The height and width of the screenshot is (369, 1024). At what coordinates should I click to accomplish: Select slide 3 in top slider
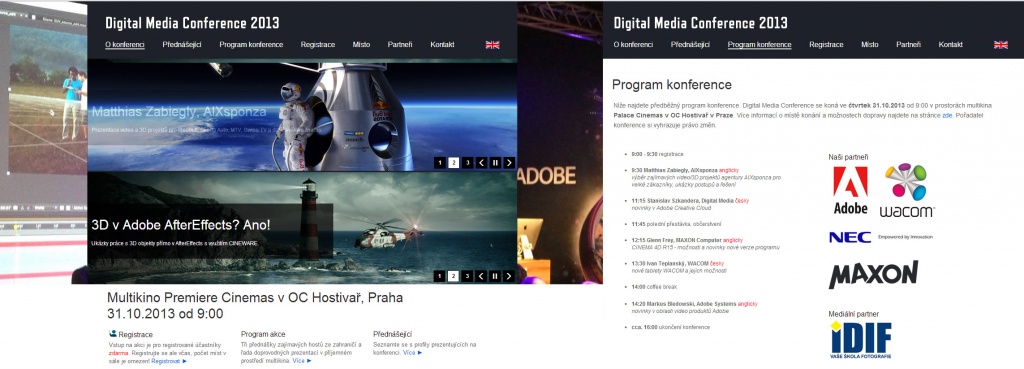click(467, 163)
